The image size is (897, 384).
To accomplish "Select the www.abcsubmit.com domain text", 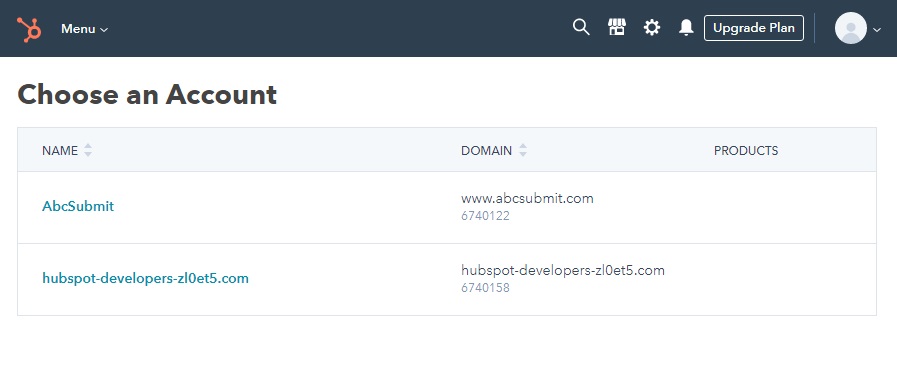I will [527, 199].
